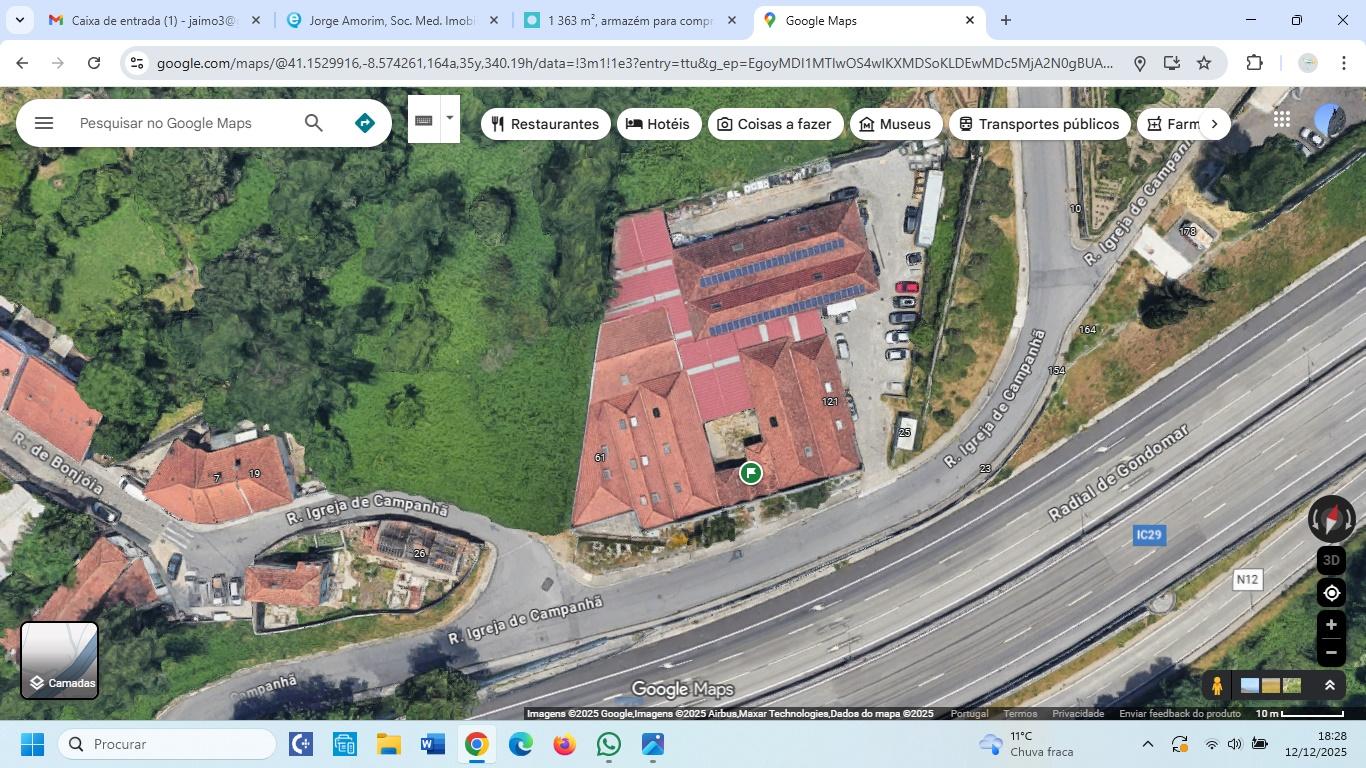
Task: Open the first Street View imagery thumbnail
Action: pyautogui.click(x=1250, y=686)
